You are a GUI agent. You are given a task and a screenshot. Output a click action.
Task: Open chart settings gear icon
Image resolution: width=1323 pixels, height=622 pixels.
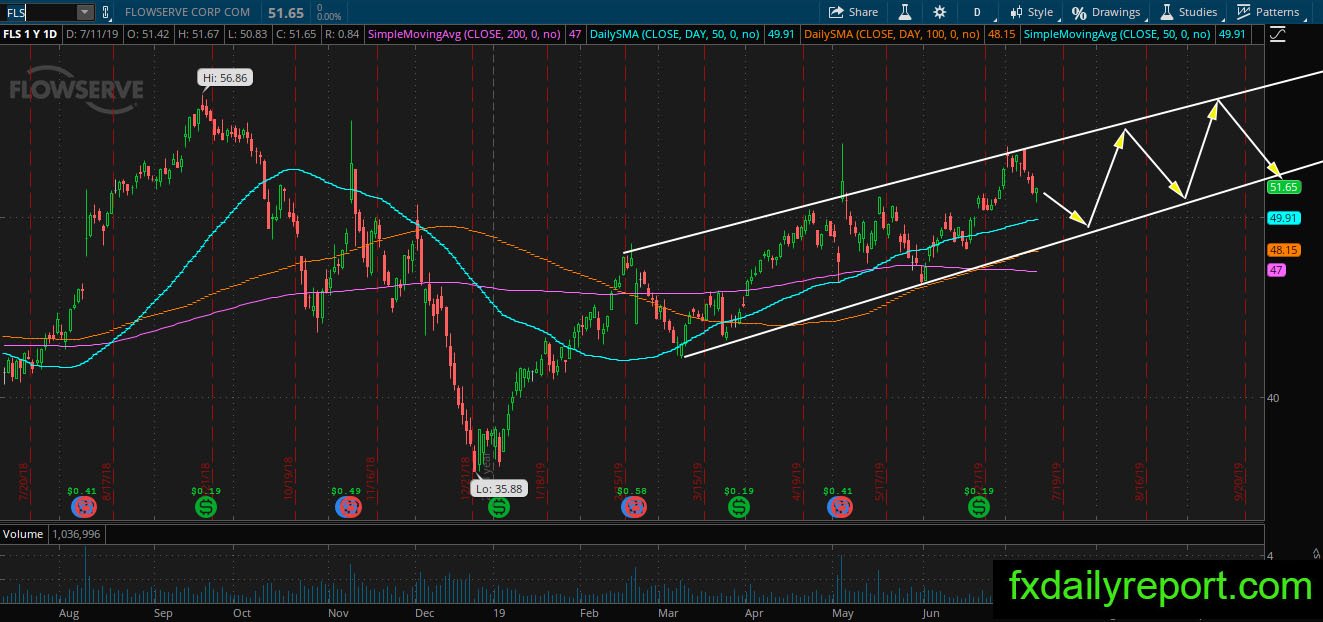pyautogui.click(x=939, y=12)
